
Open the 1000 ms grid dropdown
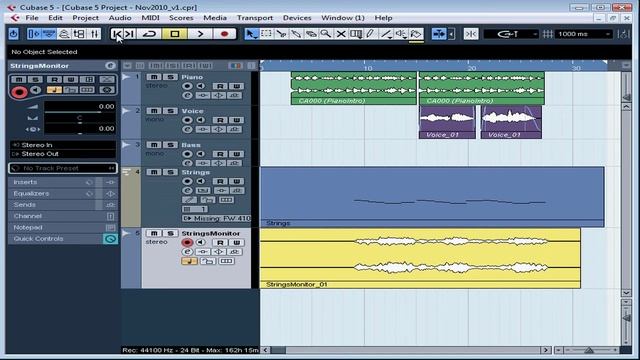[x=584, y=34]
